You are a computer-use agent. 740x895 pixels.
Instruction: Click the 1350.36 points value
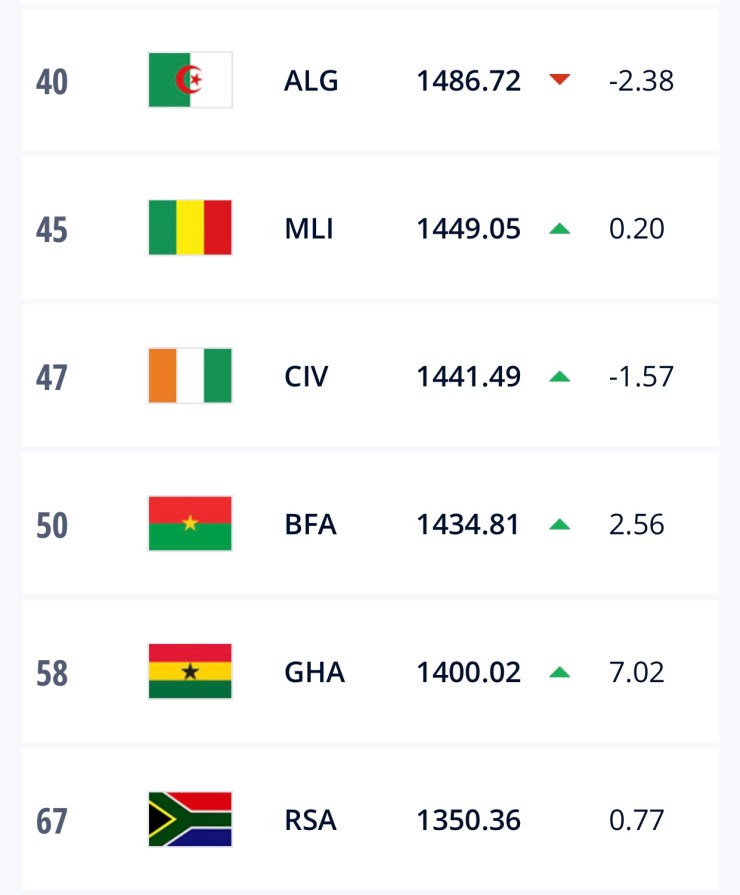click(x=468, y=820)
